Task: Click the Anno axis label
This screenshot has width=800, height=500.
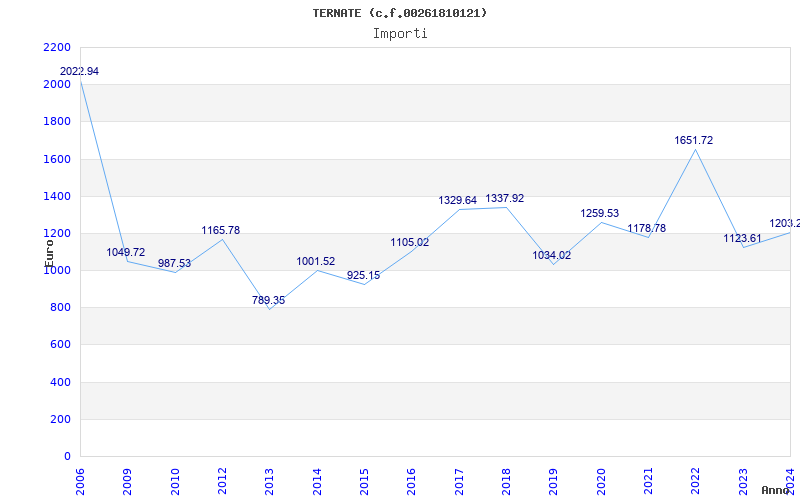Action: (776, 490)
